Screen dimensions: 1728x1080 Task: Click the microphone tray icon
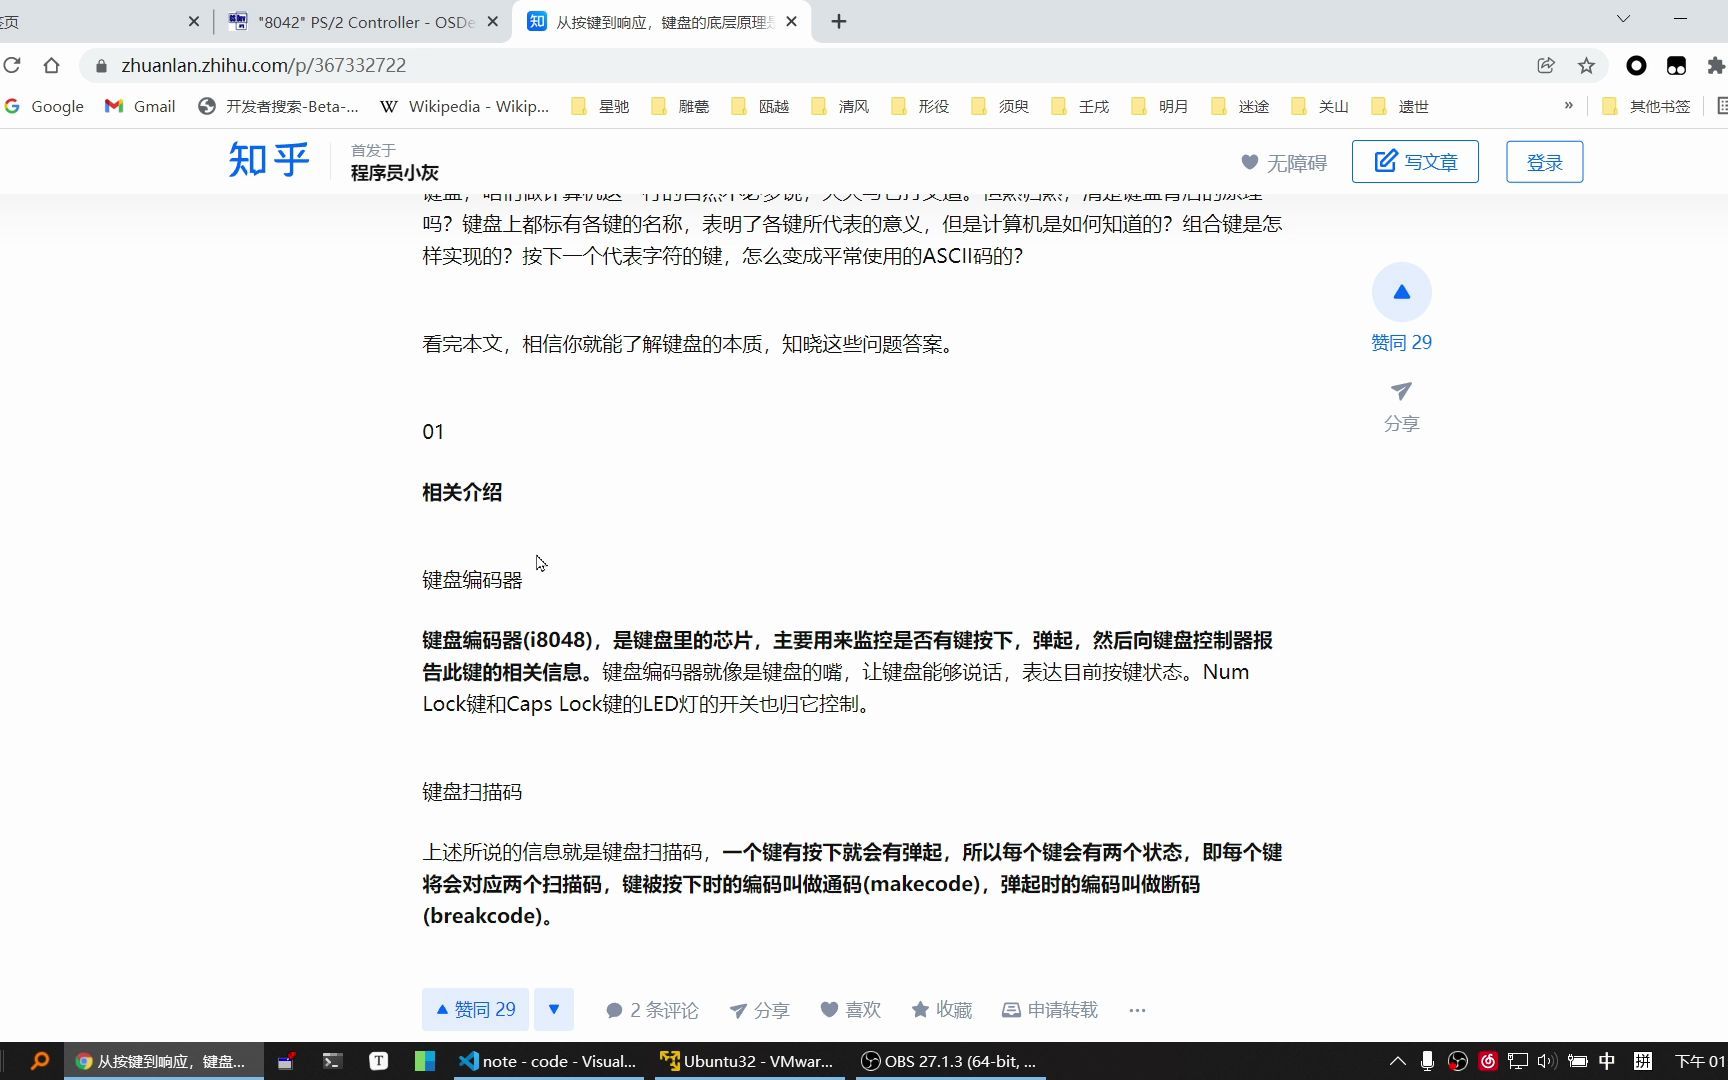[1427, 1061]
